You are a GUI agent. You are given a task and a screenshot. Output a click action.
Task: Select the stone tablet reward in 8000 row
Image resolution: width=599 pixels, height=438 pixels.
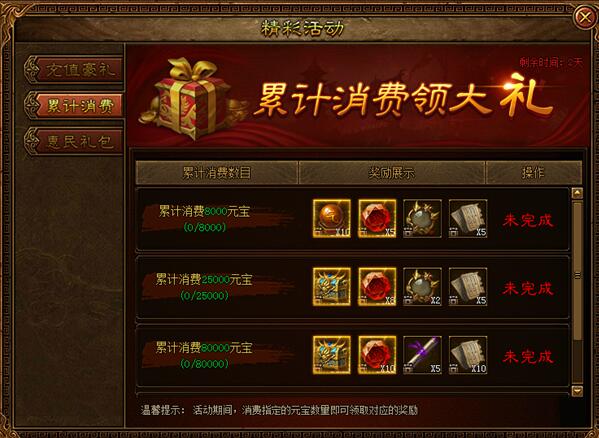tap(468, 218)
